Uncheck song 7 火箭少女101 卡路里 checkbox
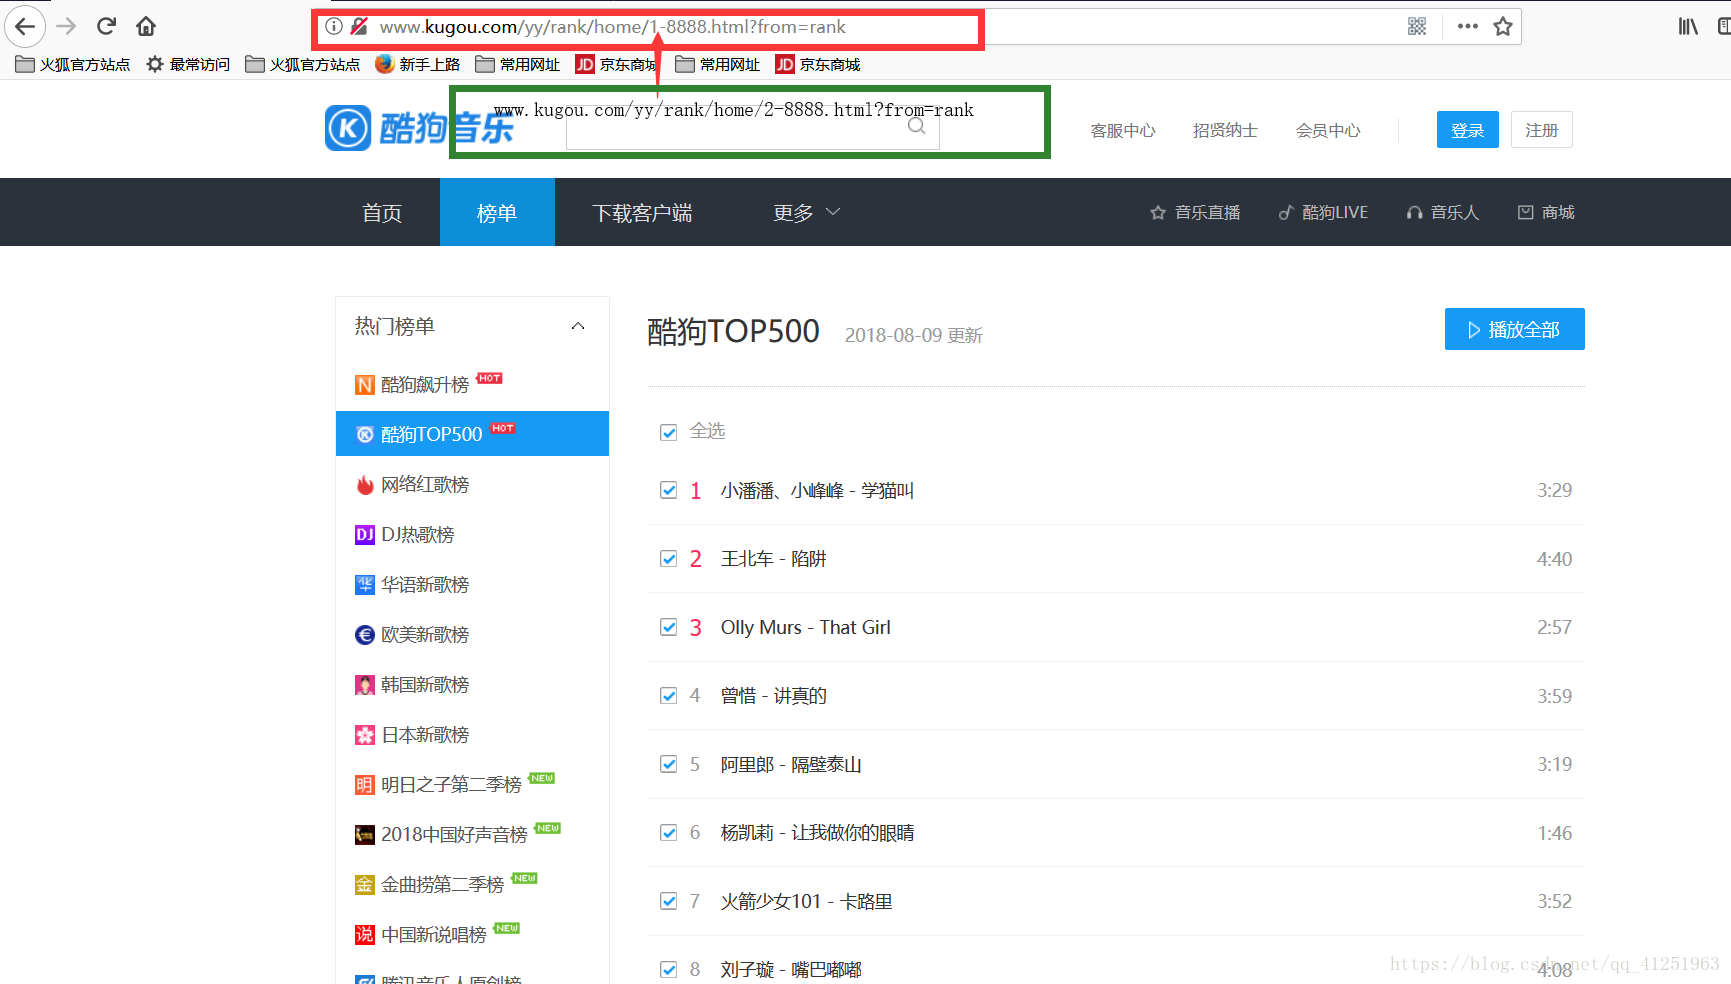Viewport: 1731px width, 984px height. 669,901
